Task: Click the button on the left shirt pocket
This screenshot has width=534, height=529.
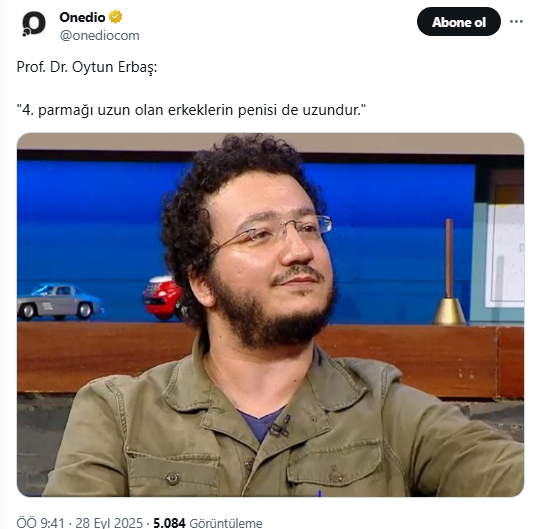Action: 172,479
